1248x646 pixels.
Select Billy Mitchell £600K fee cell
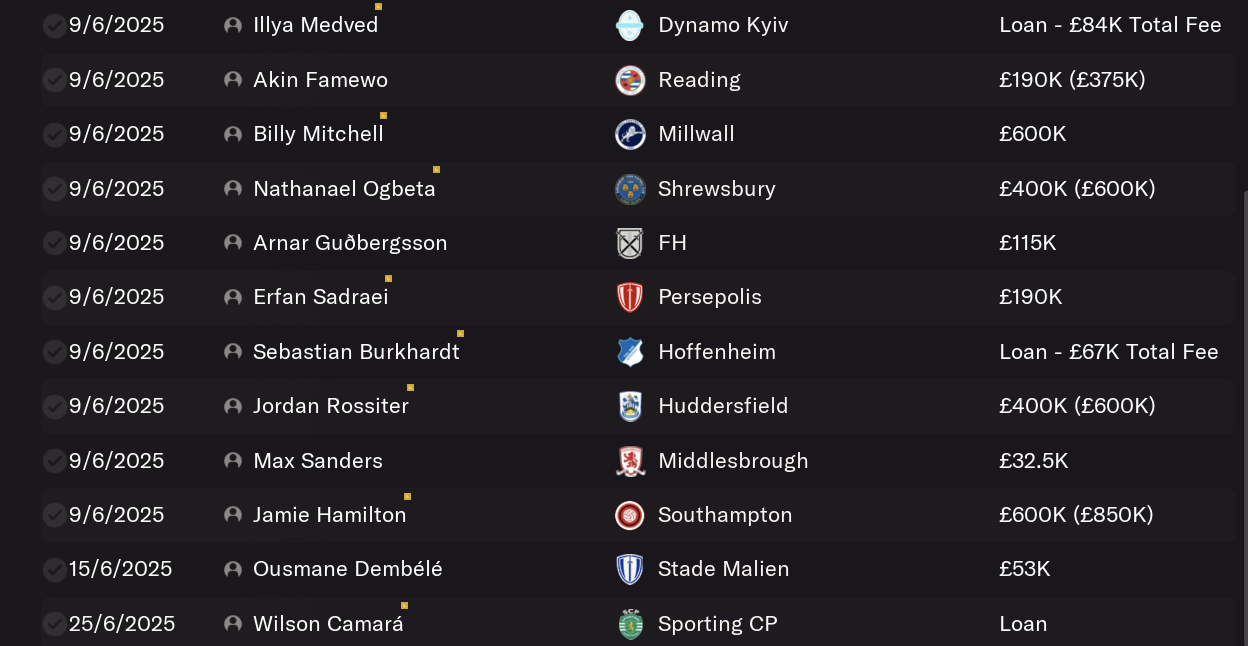tap(1032, 134)
